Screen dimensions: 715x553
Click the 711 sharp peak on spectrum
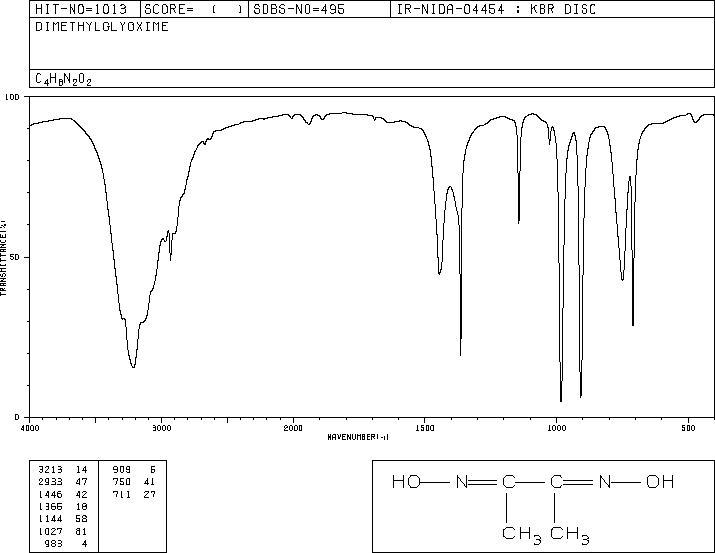(633, 324)
